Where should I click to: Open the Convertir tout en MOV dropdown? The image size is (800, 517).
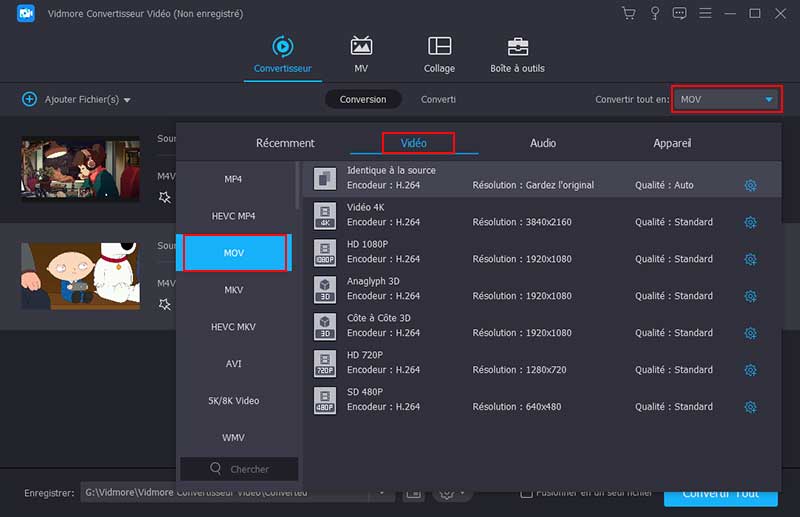[x=727, y=100]
